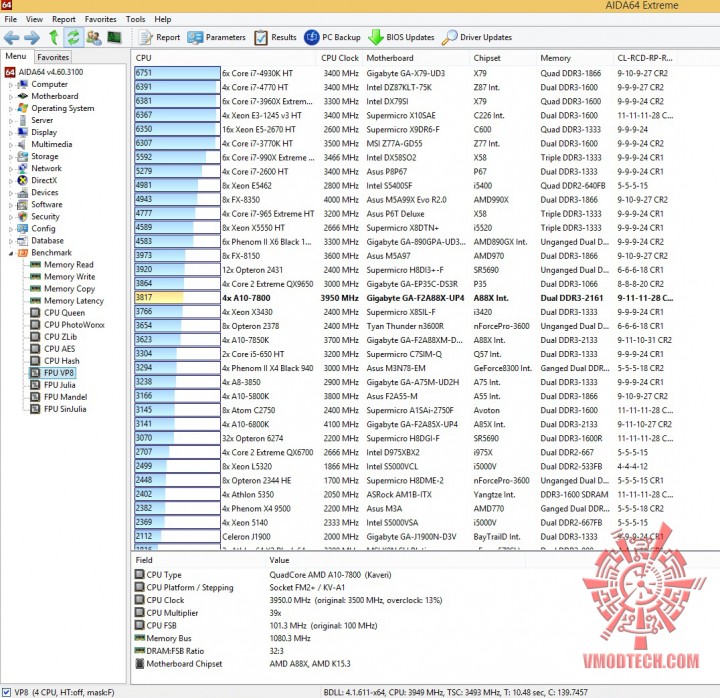This screenshot has width=720, height=698.
Task: Expand the Multimedia tree node
Action: coord(11,145)
